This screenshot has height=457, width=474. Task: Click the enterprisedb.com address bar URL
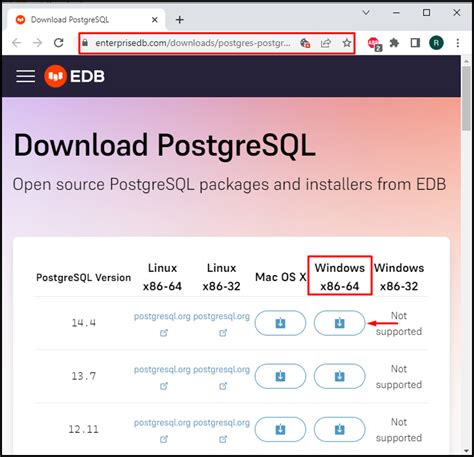coord(193,43)
